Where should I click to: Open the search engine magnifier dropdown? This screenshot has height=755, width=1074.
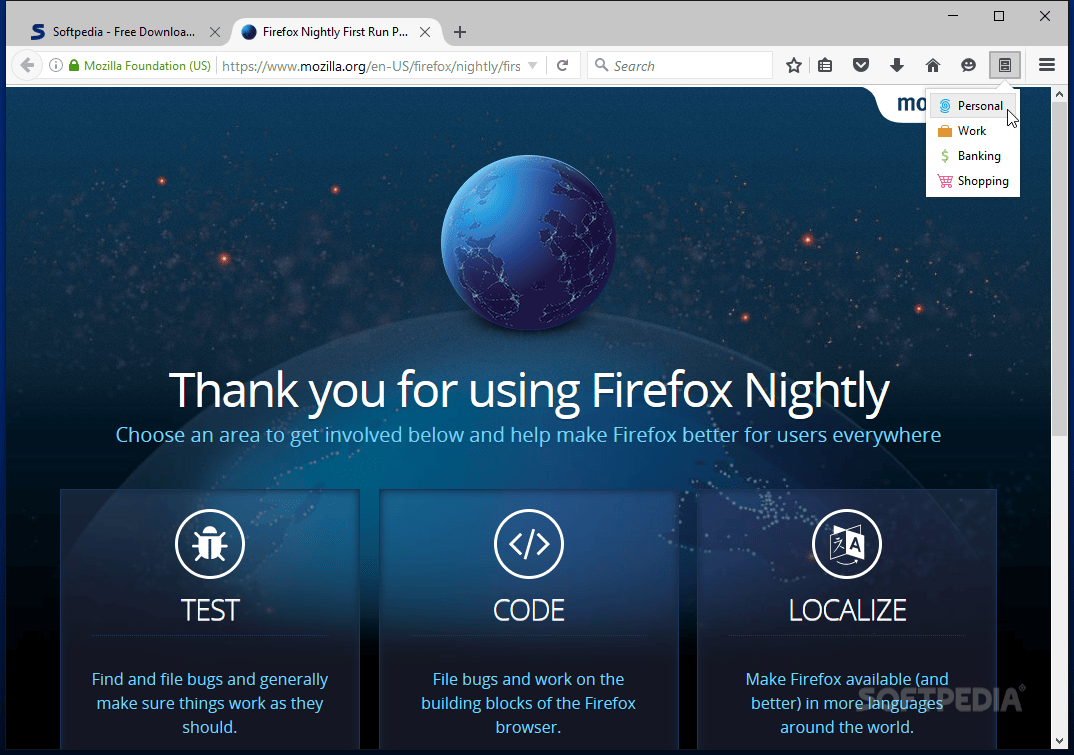click(x=601, y=65)
